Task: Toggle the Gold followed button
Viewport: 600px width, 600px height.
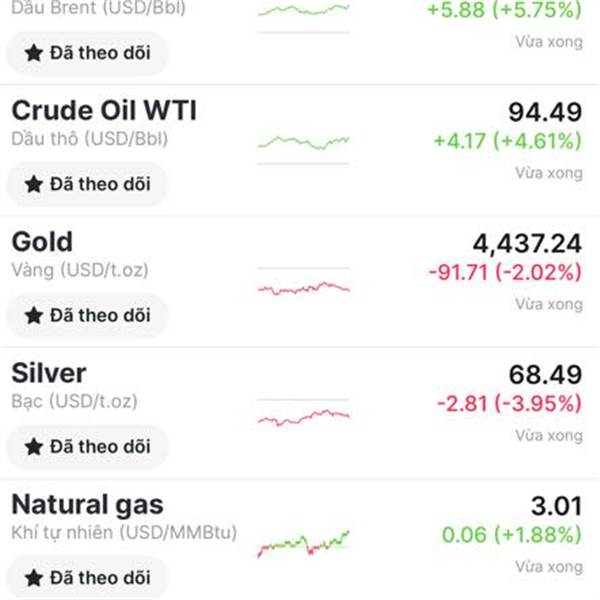Action: point(87,315)
